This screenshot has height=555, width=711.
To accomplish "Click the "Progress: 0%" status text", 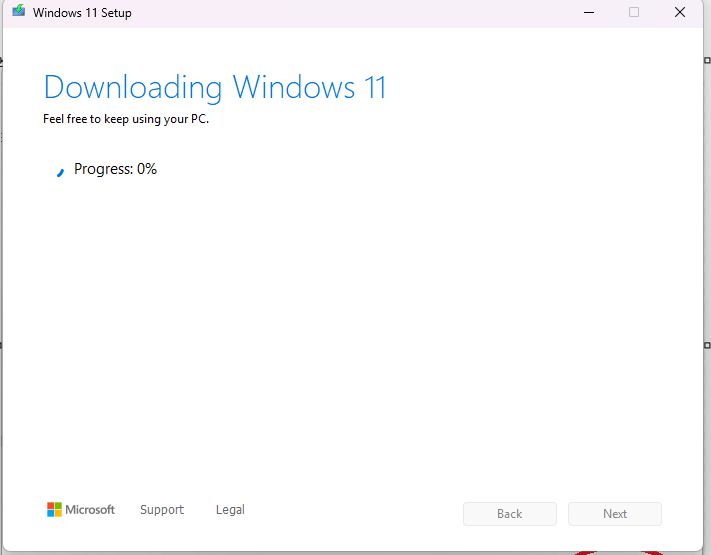I will click(115, 169).
